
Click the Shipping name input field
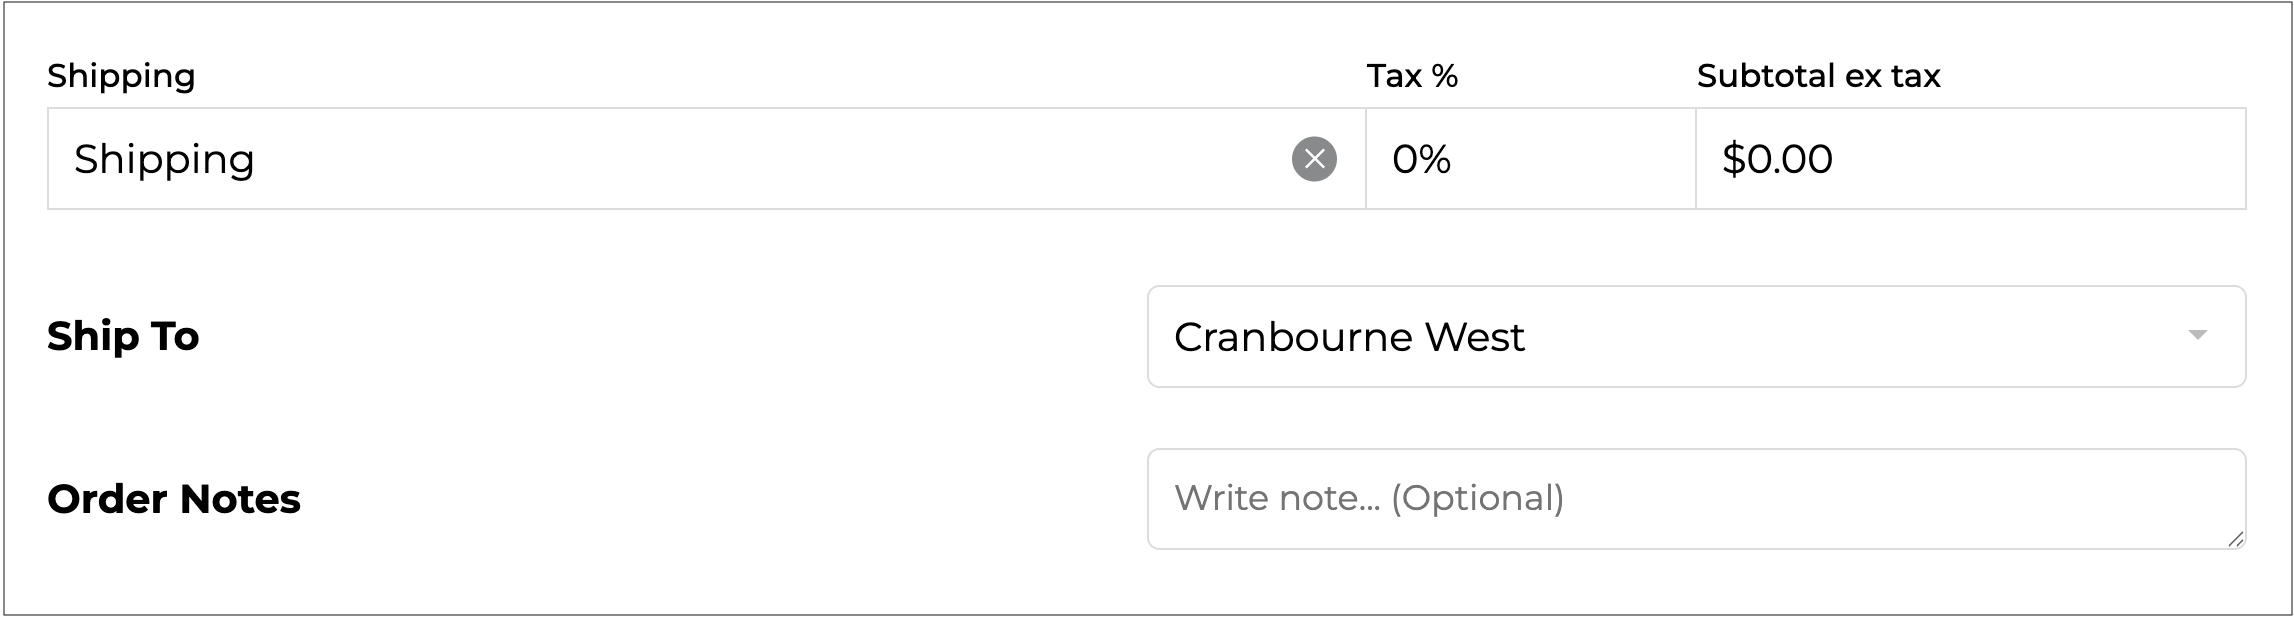660,159
